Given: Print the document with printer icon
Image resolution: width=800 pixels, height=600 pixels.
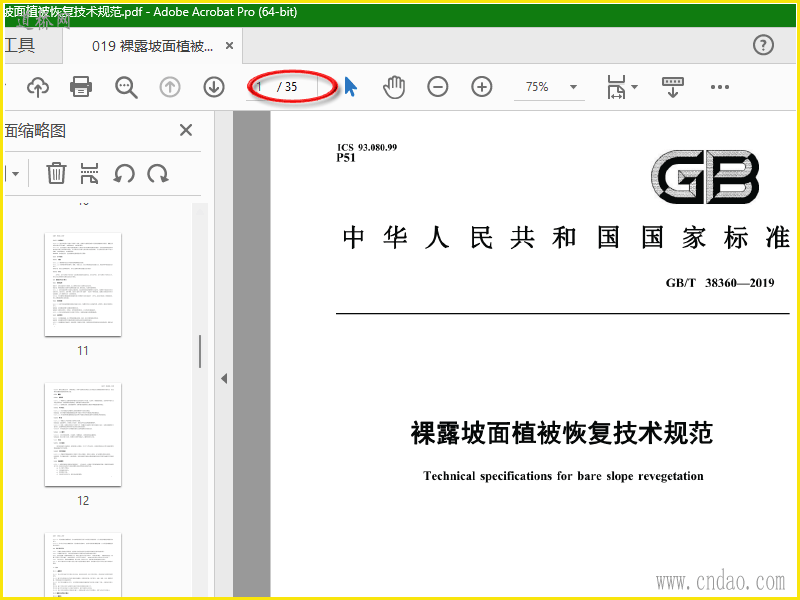Looking at the screenshot, I should point(81,87).
